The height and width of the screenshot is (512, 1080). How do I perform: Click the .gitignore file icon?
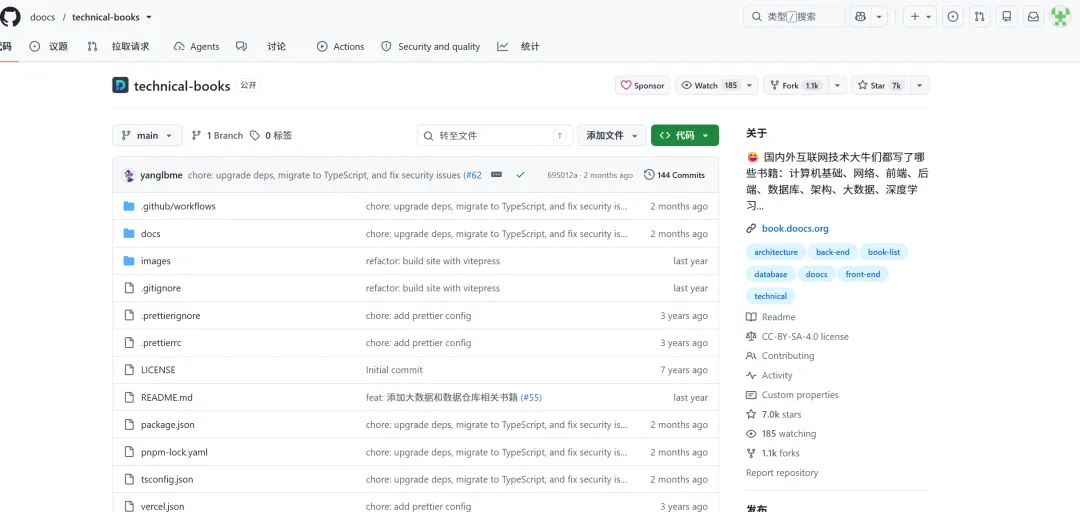click(x=129, y=288)
